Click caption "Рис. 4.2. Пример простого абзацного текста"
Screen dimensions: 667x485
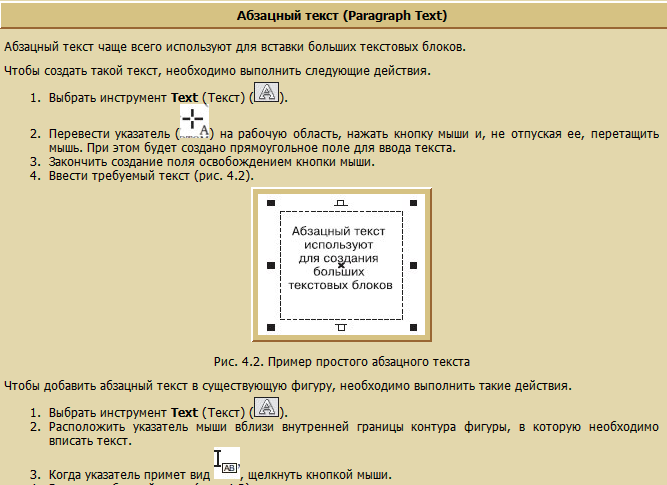pos(342,362)
